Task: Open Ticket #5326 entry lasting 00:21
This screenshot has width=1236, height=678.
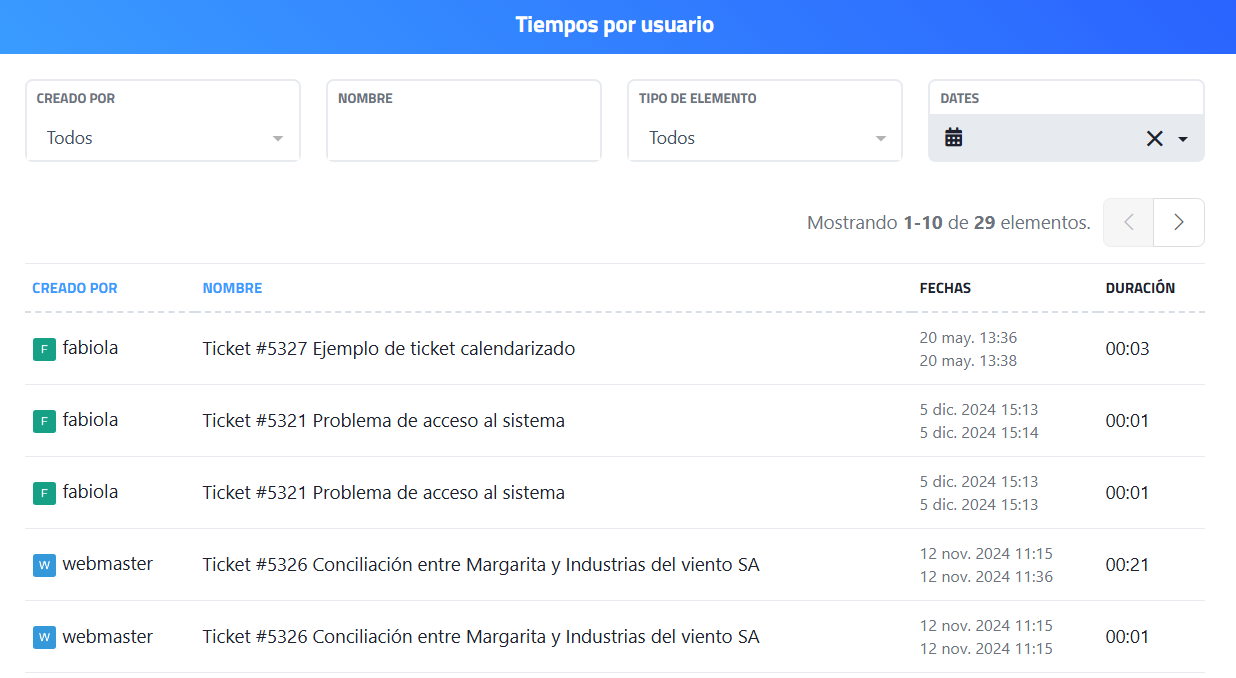Action: pos(480,565)
